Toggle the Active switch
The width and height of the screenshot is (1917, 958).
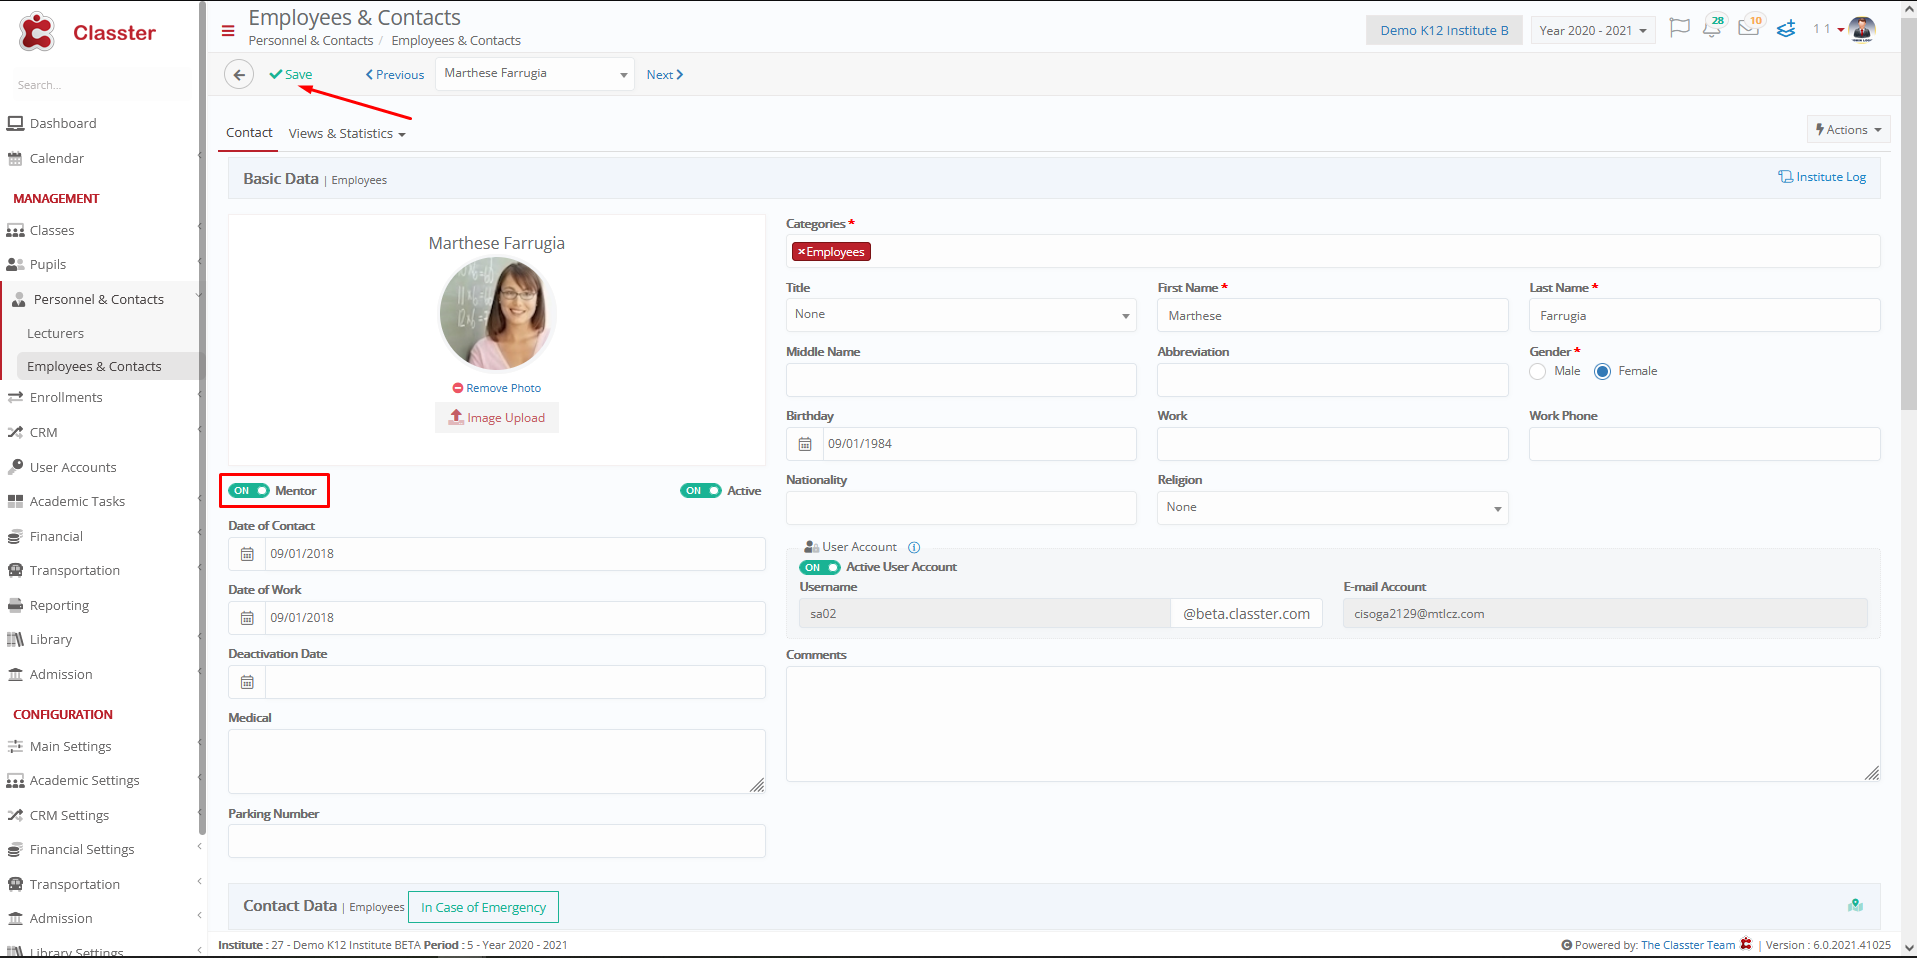coord(701,491)
